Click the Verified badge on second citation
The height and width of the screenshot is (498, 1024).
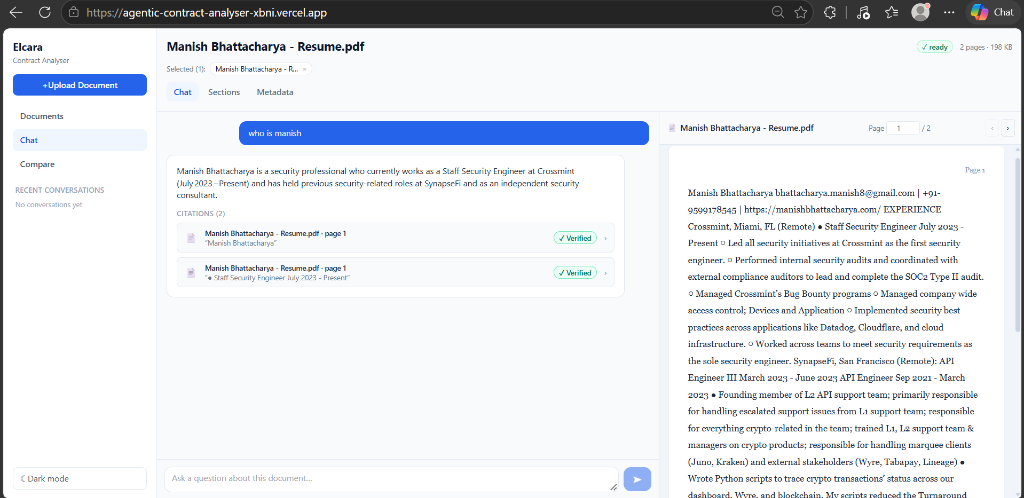575,273
